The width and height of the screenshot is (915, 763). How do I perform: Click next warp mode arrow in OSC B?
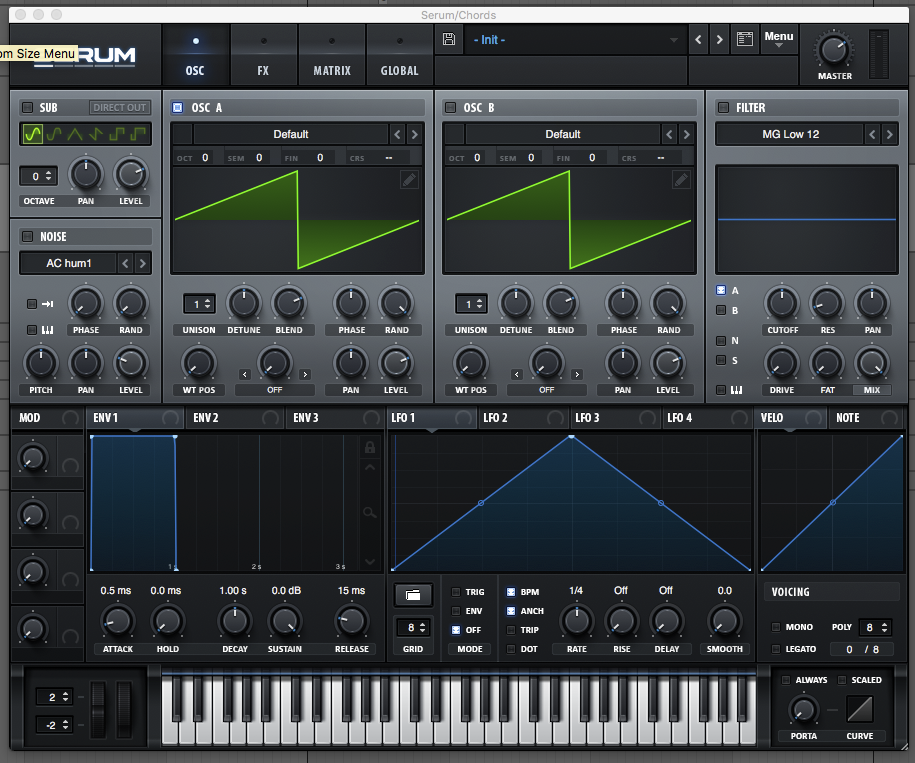pyautogui.click(x=577, y=374)
